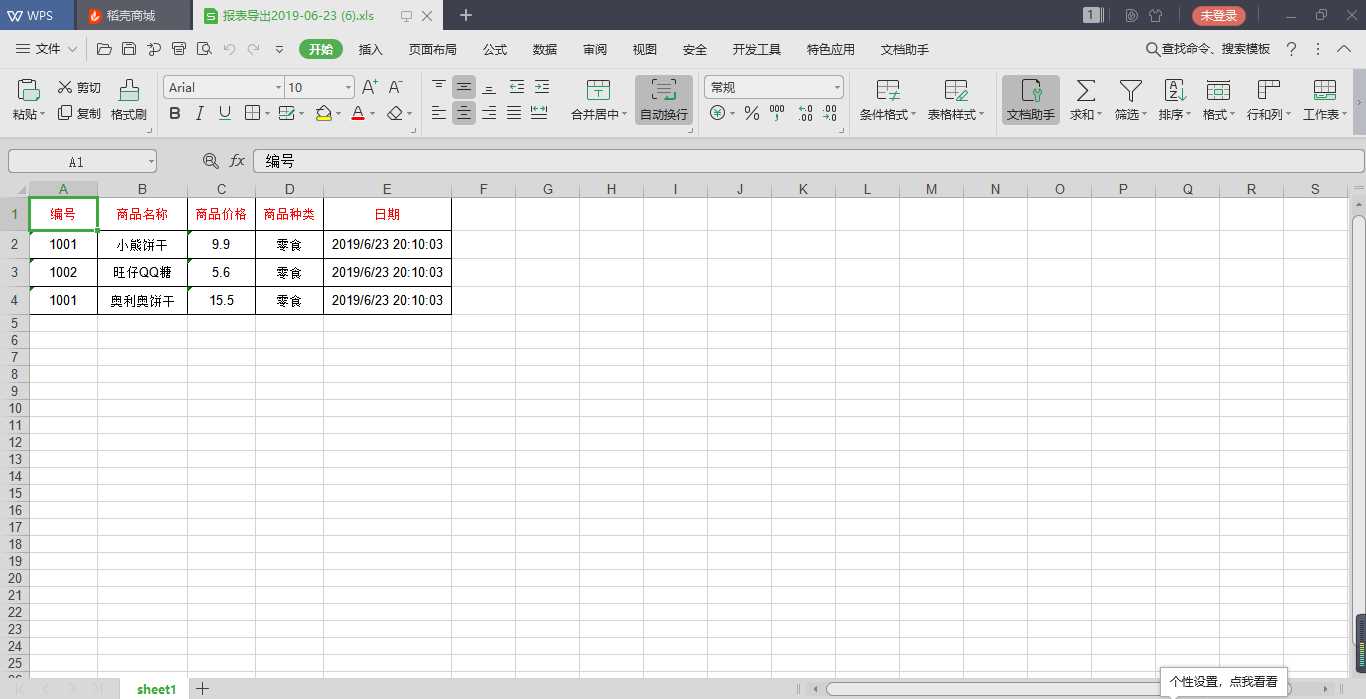This screenshot has height=699, width=1366.
Task: Click the 个性设置，点我看看 tooltip
Action: [x=1223, y=681]
